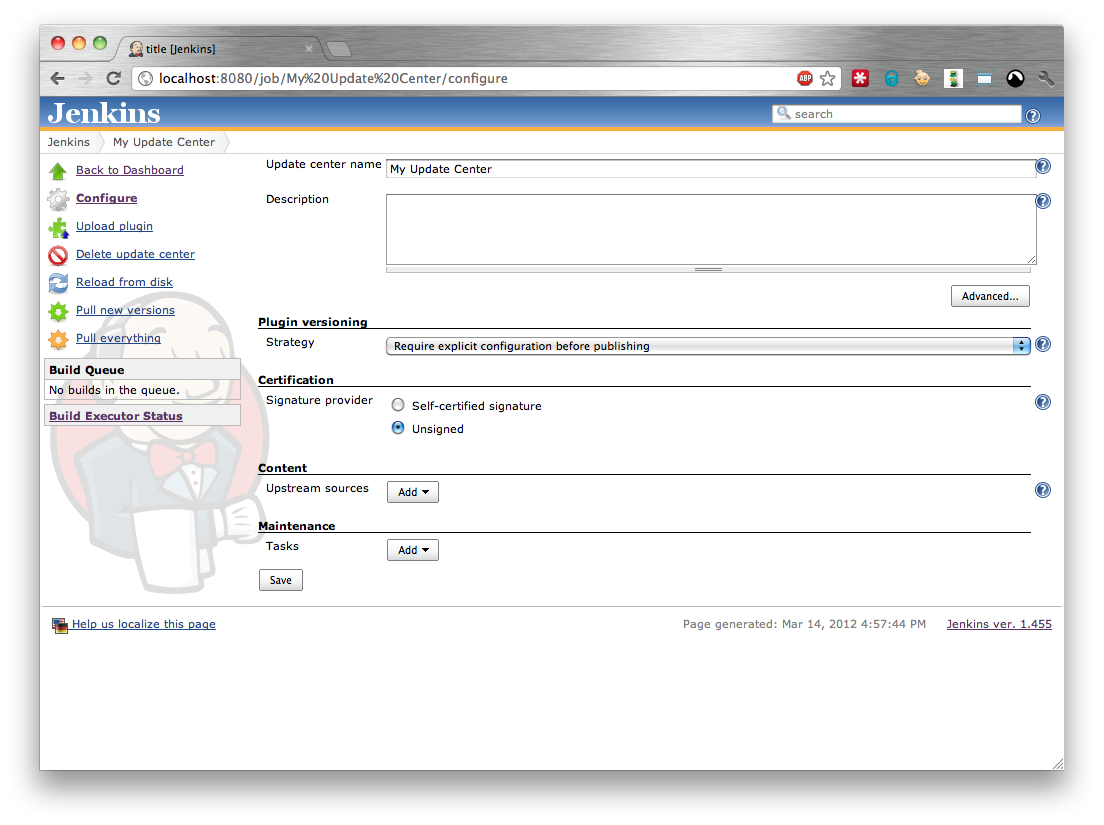Close the title [Jenkins] tab

coord(308,49)
